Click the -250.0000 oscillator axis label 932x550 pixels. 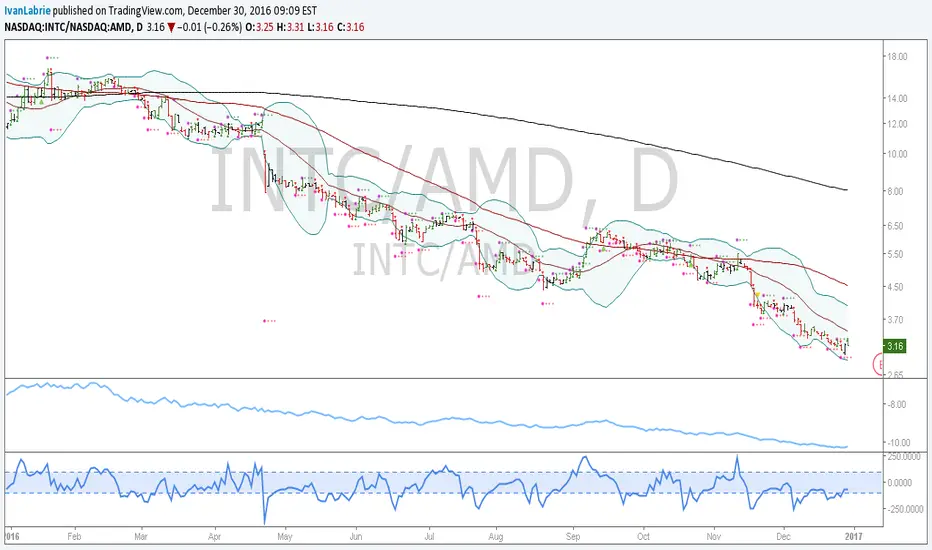coord(905,509)
